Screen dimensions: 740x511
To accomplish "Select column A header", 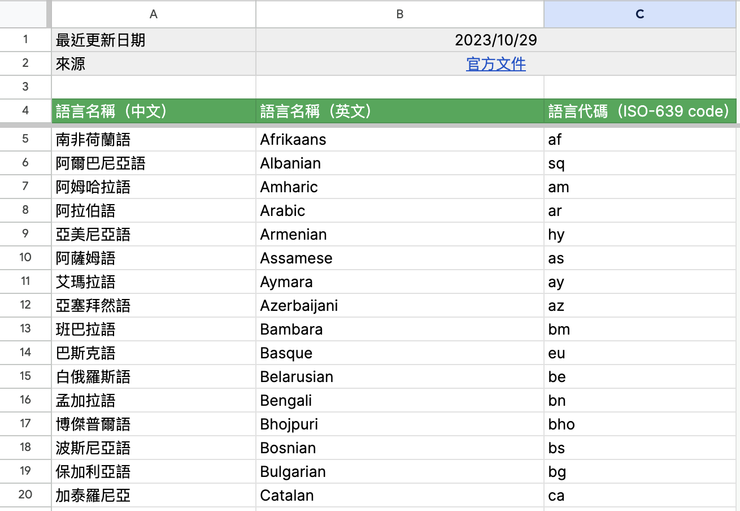I will pos(153,14).
